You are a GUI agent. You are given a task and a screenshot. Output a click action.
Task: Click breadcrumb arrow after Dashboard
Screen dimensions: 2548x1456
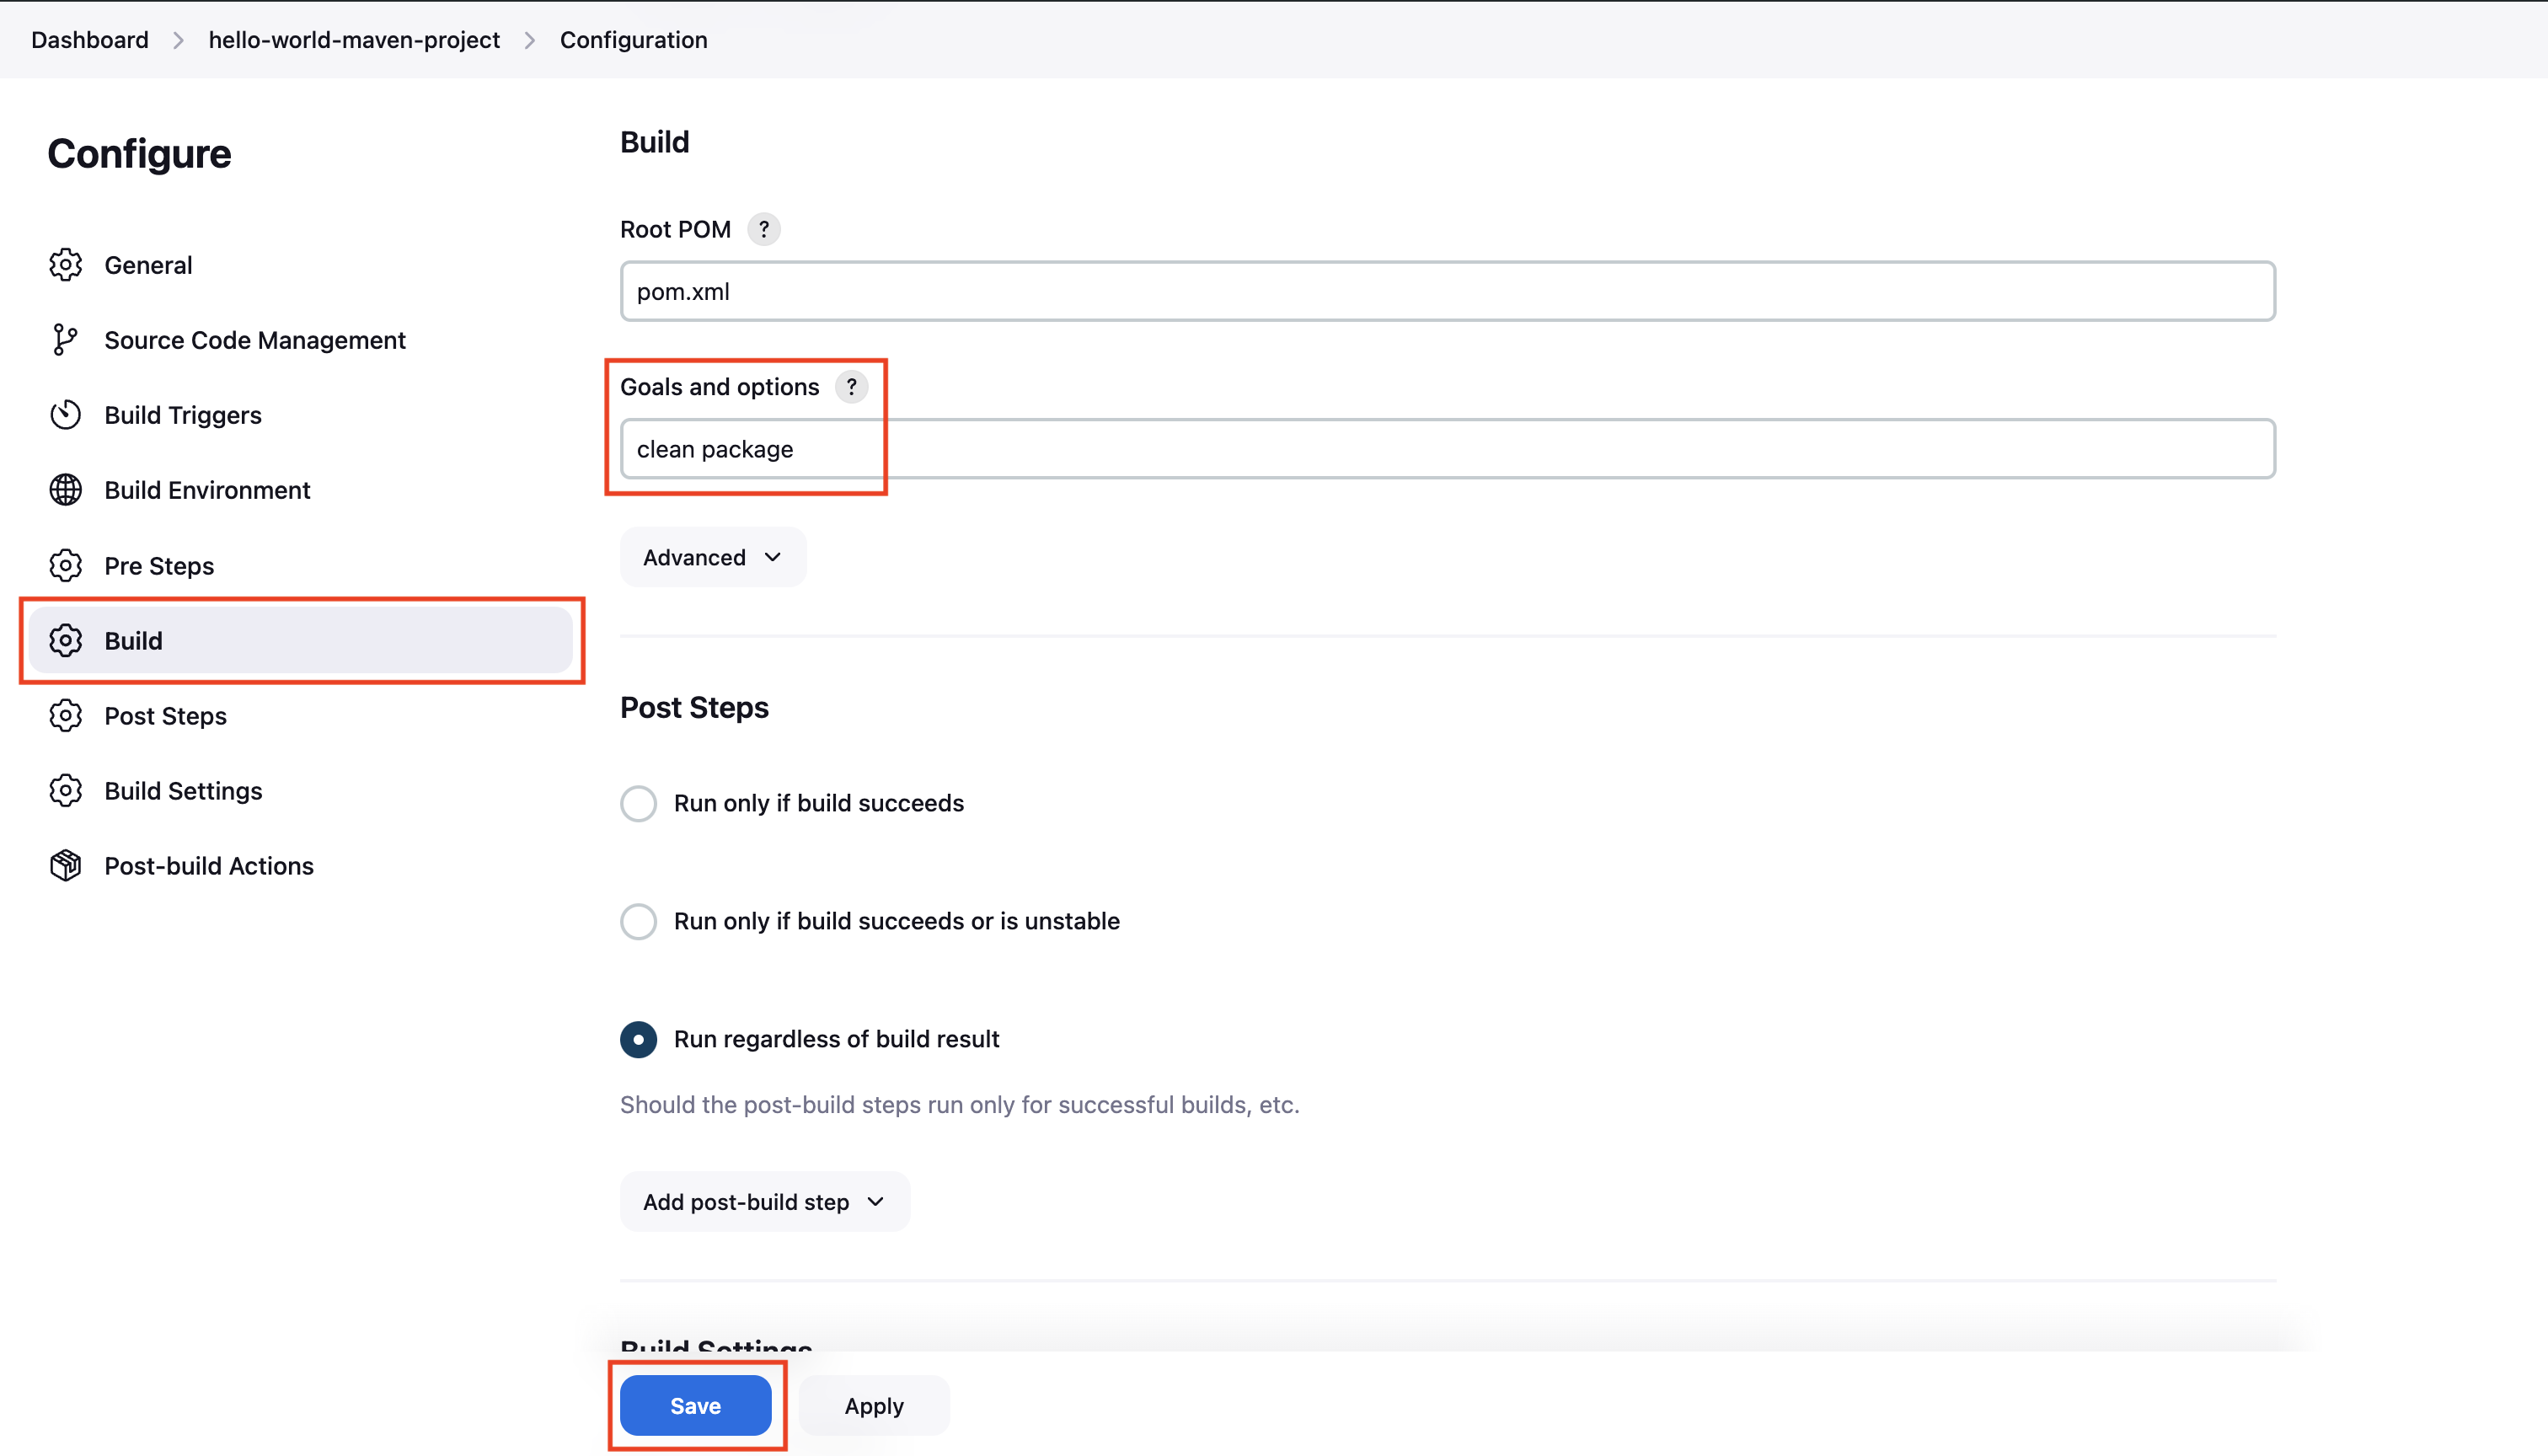(179, 40)
